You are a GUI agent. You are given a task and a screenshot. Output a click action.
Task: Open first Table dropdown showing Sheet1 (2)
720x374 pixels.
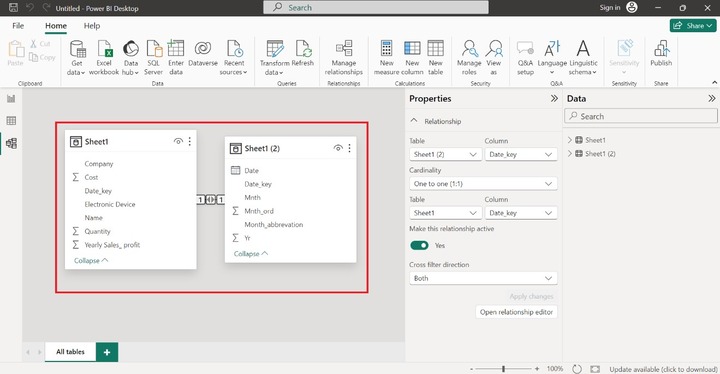click(x=445, y=154)
